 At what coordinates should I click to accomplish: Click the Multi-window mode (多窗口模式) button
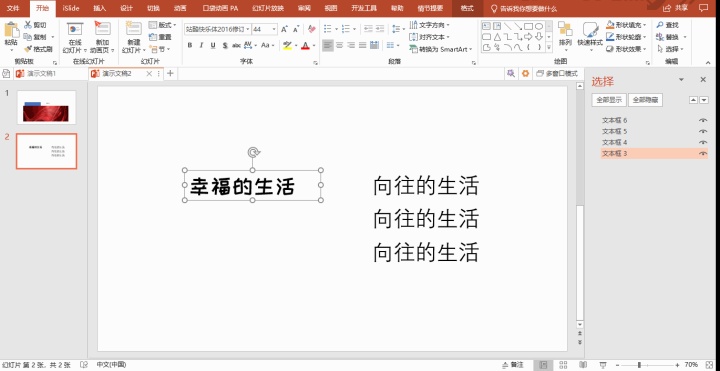point(557,73)
